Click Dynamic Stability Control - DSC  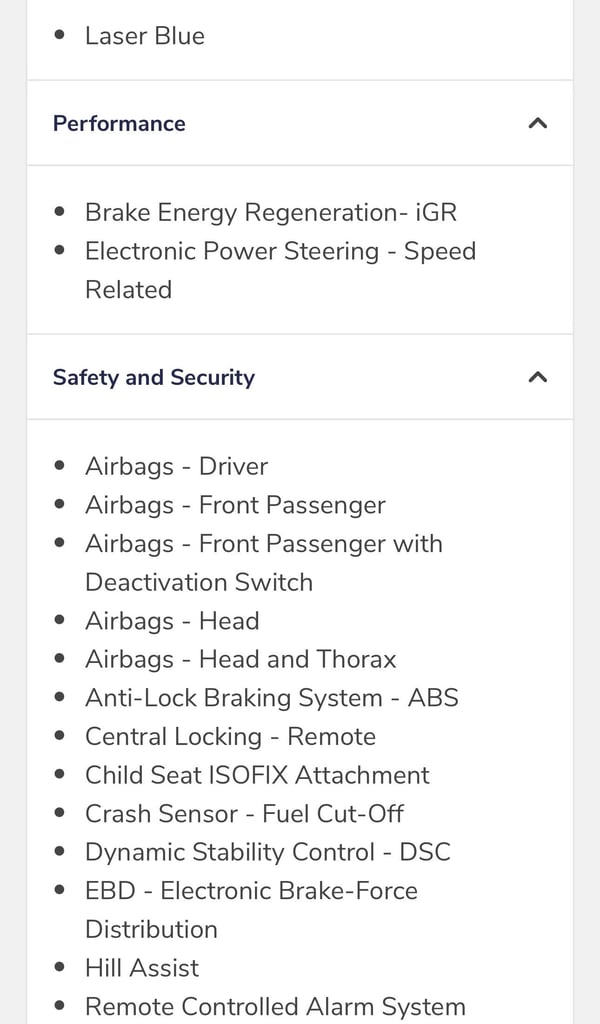click(268, 852)
